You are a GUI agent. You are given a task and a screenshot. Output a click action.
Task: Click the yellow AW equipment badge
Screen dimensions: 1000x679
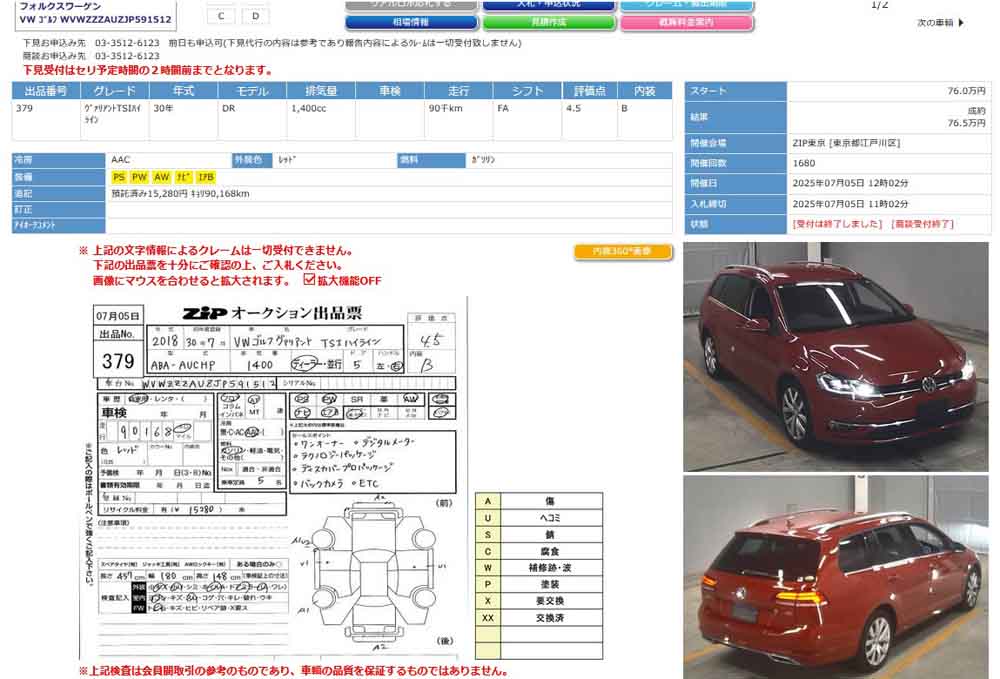[x=161, y=177]
